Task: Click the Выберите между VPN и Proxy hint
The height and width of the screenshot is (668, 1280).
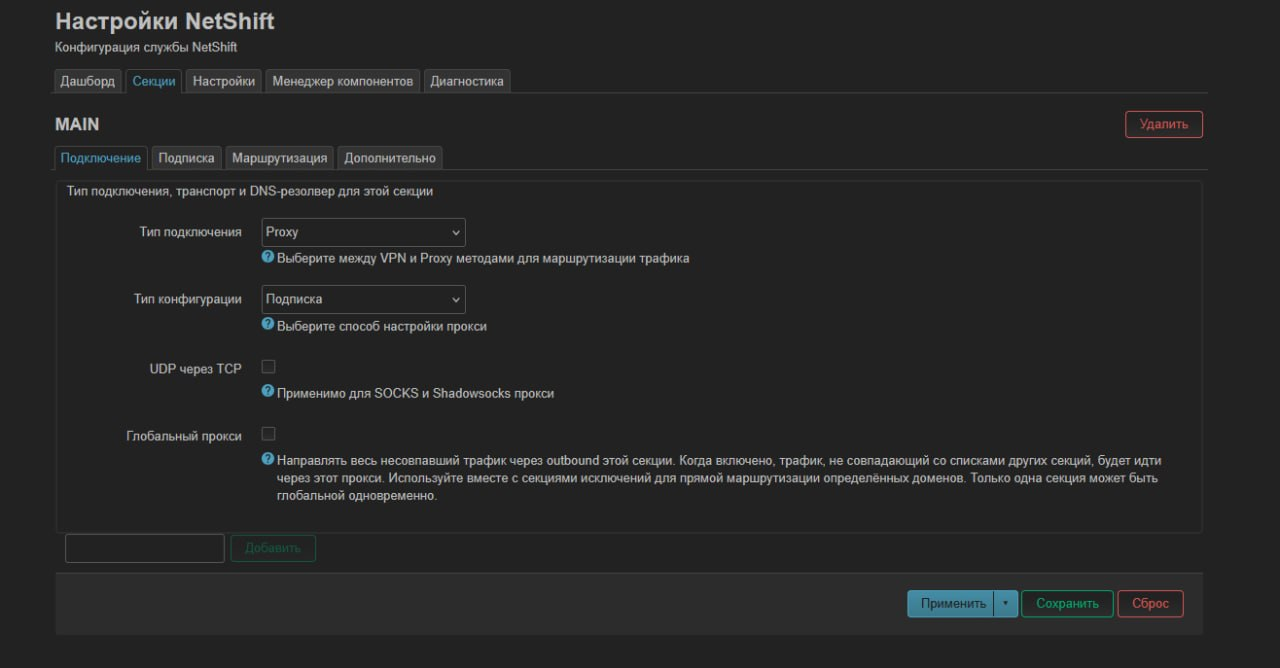Action: click(483, 258)
